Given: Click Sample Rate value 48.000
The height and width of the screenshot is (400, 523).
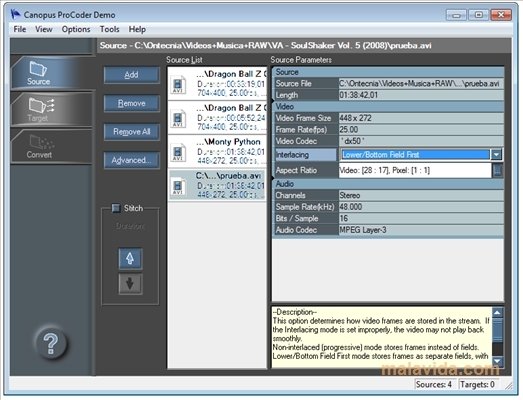Looking at the screenshot, I should pos(421,207).
